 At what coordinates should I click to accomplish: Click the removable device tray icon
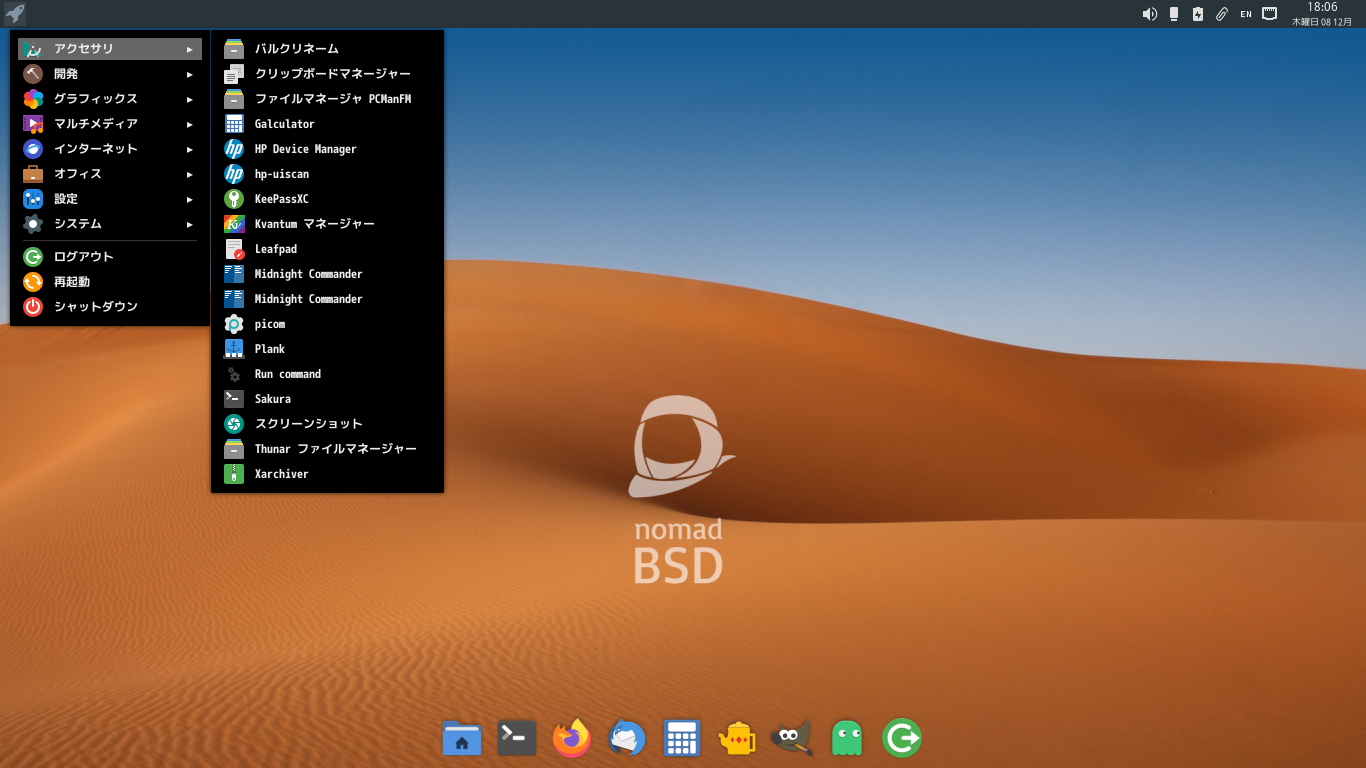[x=1174, y=14]
